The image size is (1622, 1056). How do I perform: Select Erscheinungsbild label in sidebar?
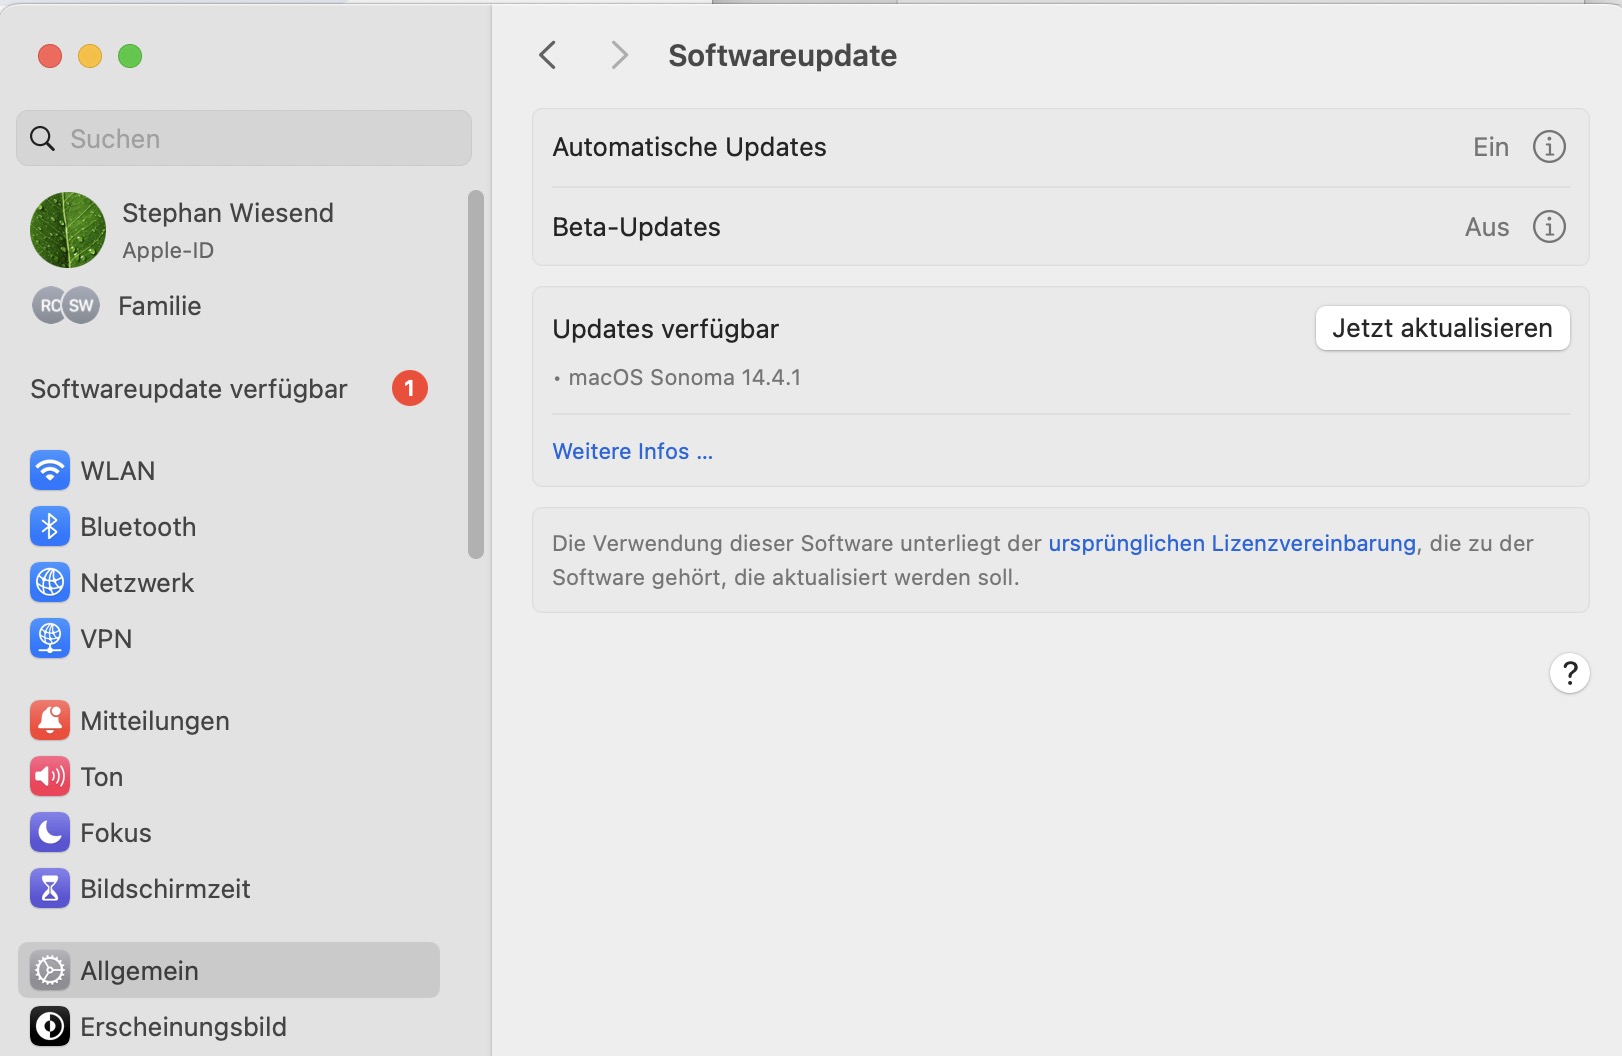(183, 1027)
